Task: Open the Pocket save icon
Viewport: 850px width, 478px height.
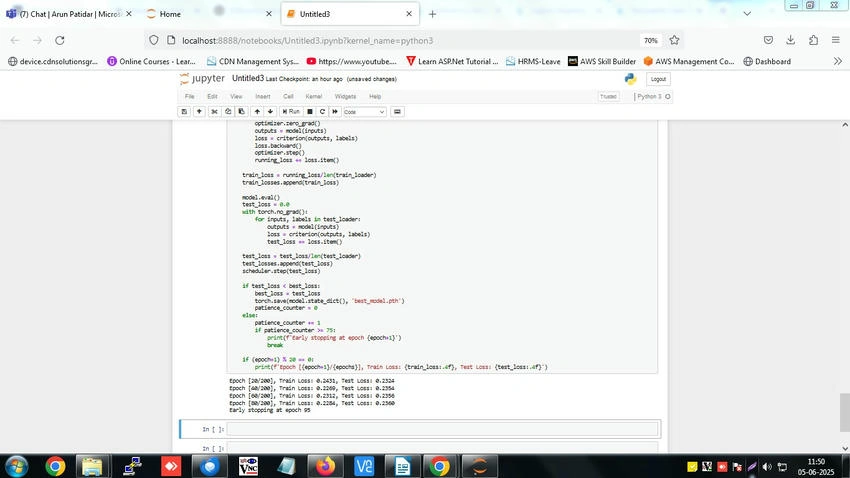Action: pos(768,41)
